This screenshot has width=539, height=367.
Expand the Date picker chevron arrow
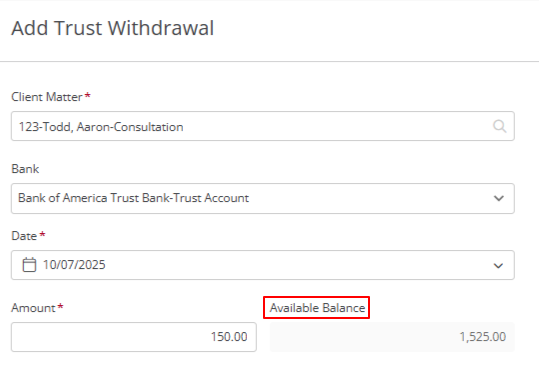point(498,266)
